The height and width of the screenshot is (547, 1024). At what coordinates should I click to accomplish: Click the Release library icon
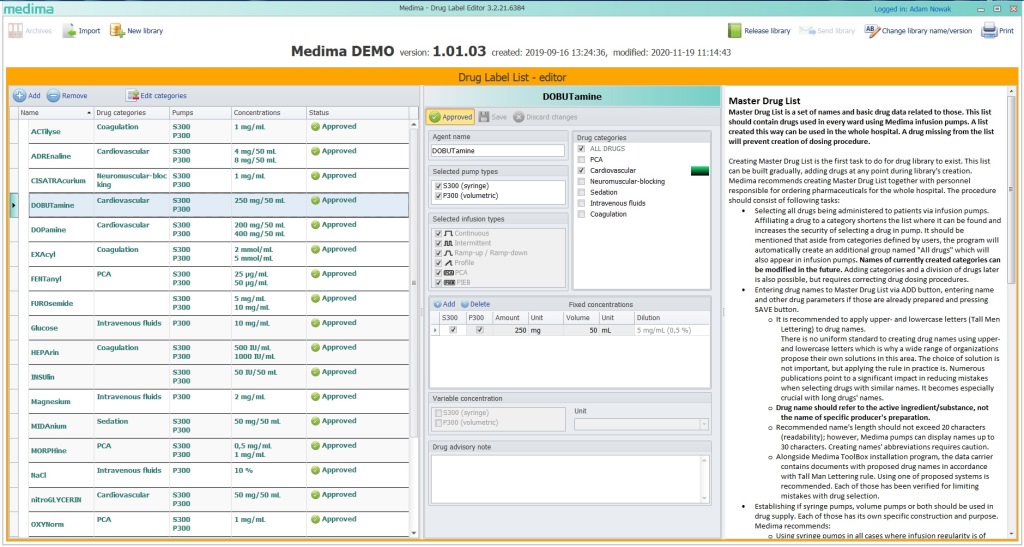click(734, 31)
